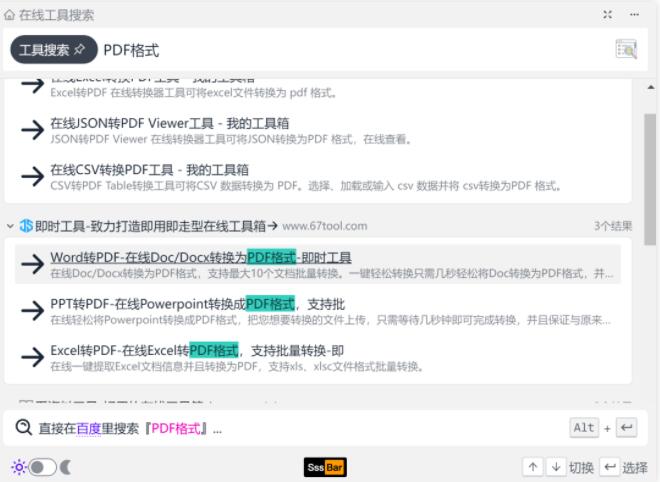Screen dimensions: 660x482
Task: Click the SssBar logo at bottom
Action: [324, 467]
